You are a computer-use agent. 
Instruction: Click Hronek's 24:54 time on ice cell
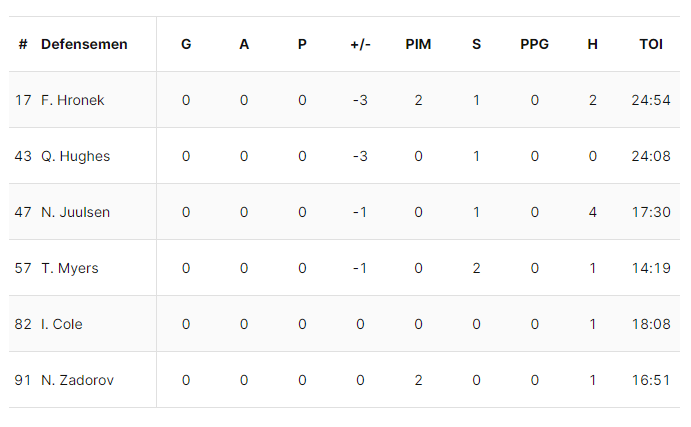point(650,100)
